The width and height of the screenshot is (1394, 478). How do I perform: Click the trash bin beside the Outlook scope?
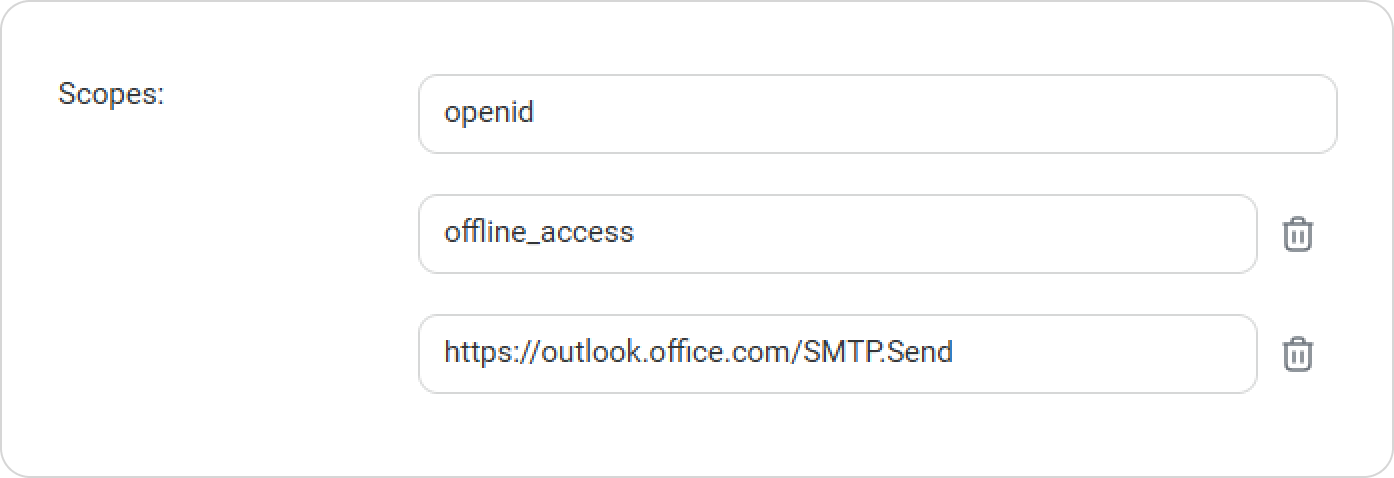click(1297, 354)
